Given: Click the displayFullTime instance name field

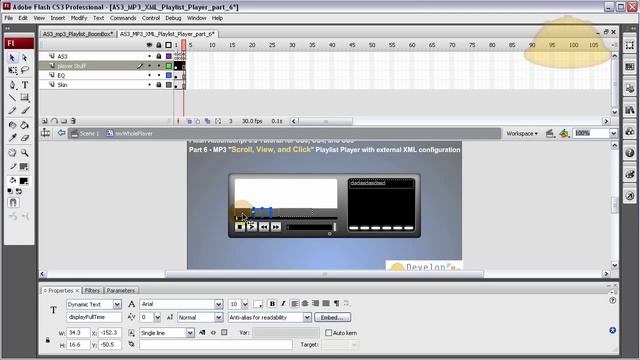Looking at the screenshot, I should 94,317.
